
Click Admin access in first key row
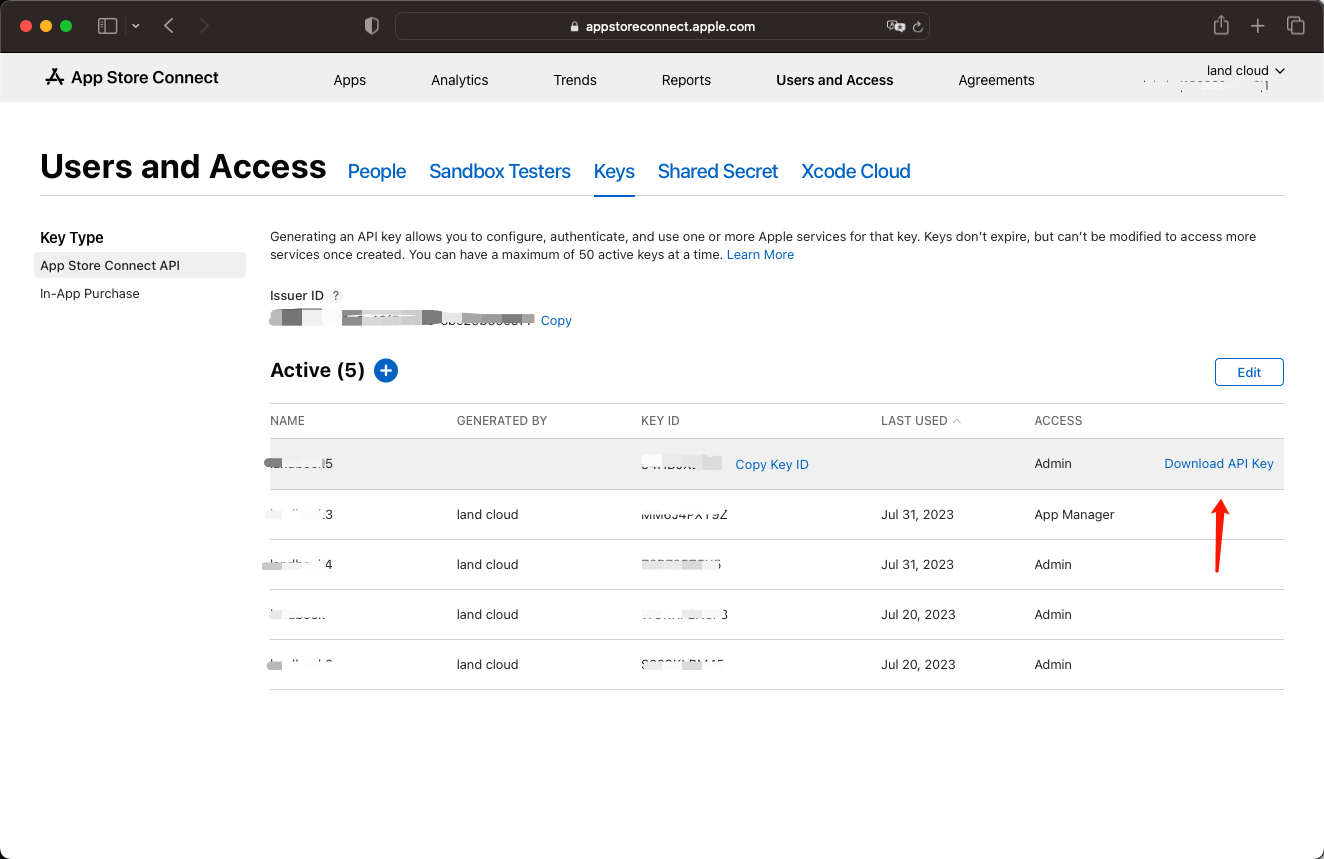[x=1053, y=464]
